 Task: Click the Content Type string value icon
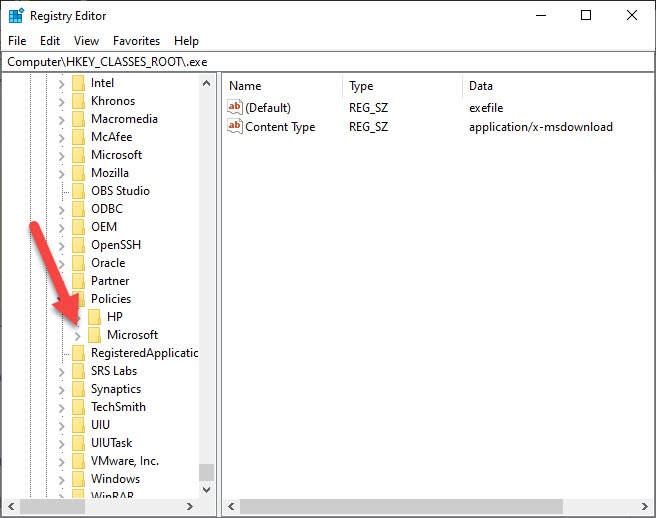(x=235, y=127)
